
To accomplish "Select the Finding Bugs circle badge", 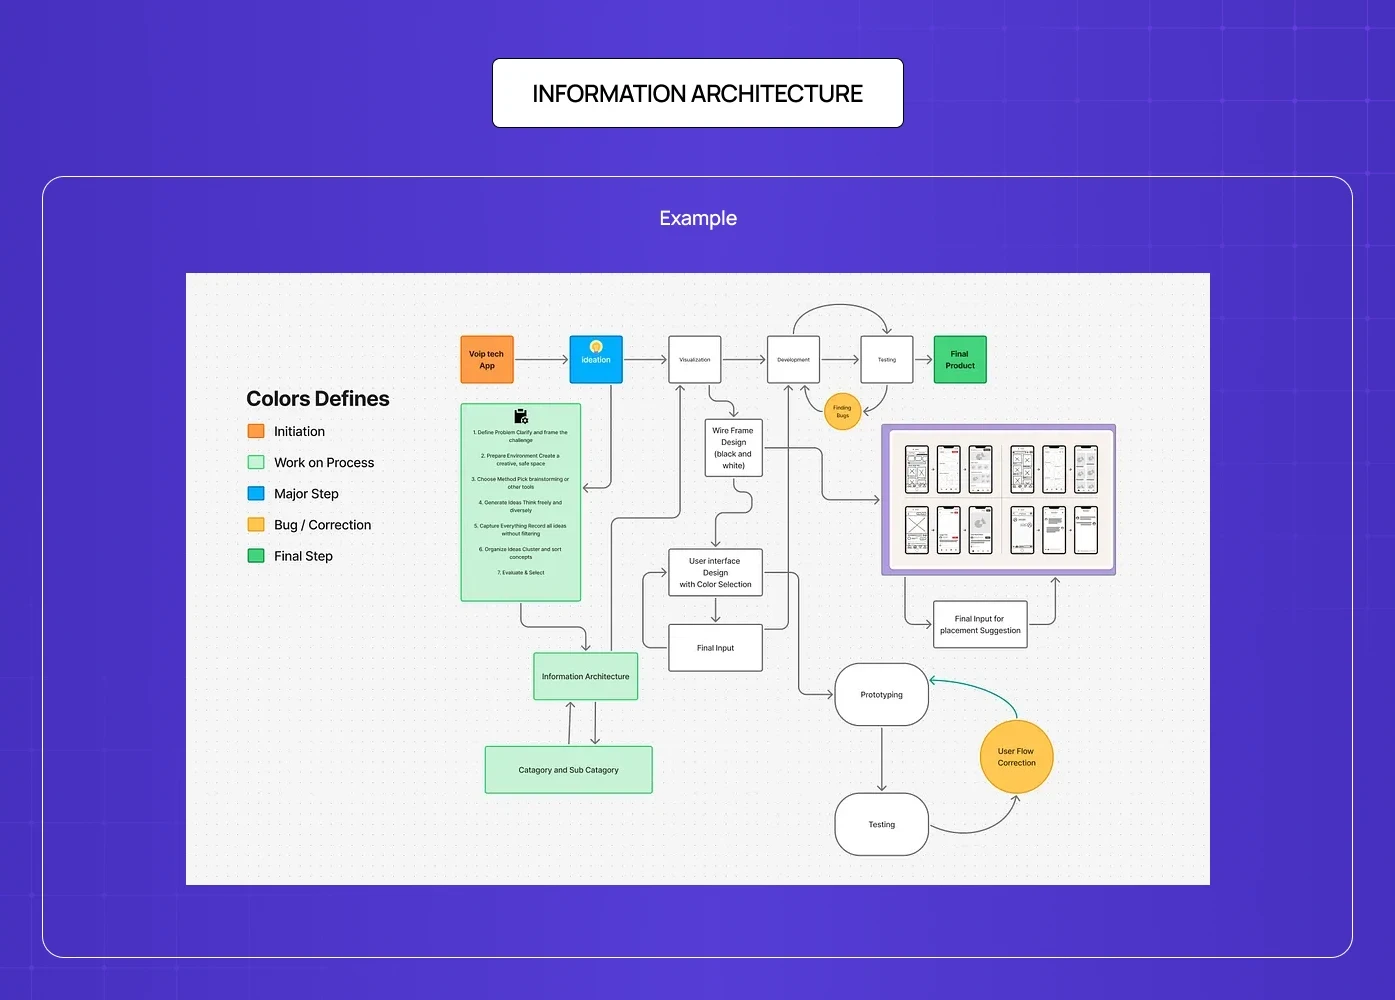I will [842, 411].
